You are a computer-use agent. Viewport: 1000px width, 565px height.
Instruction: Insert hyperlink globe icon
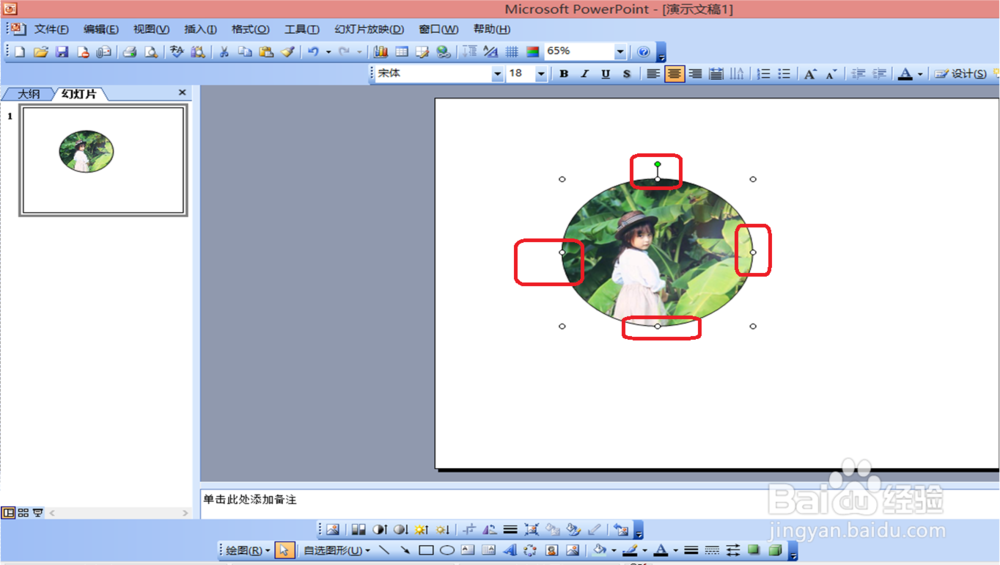click(x=444, y=52)
